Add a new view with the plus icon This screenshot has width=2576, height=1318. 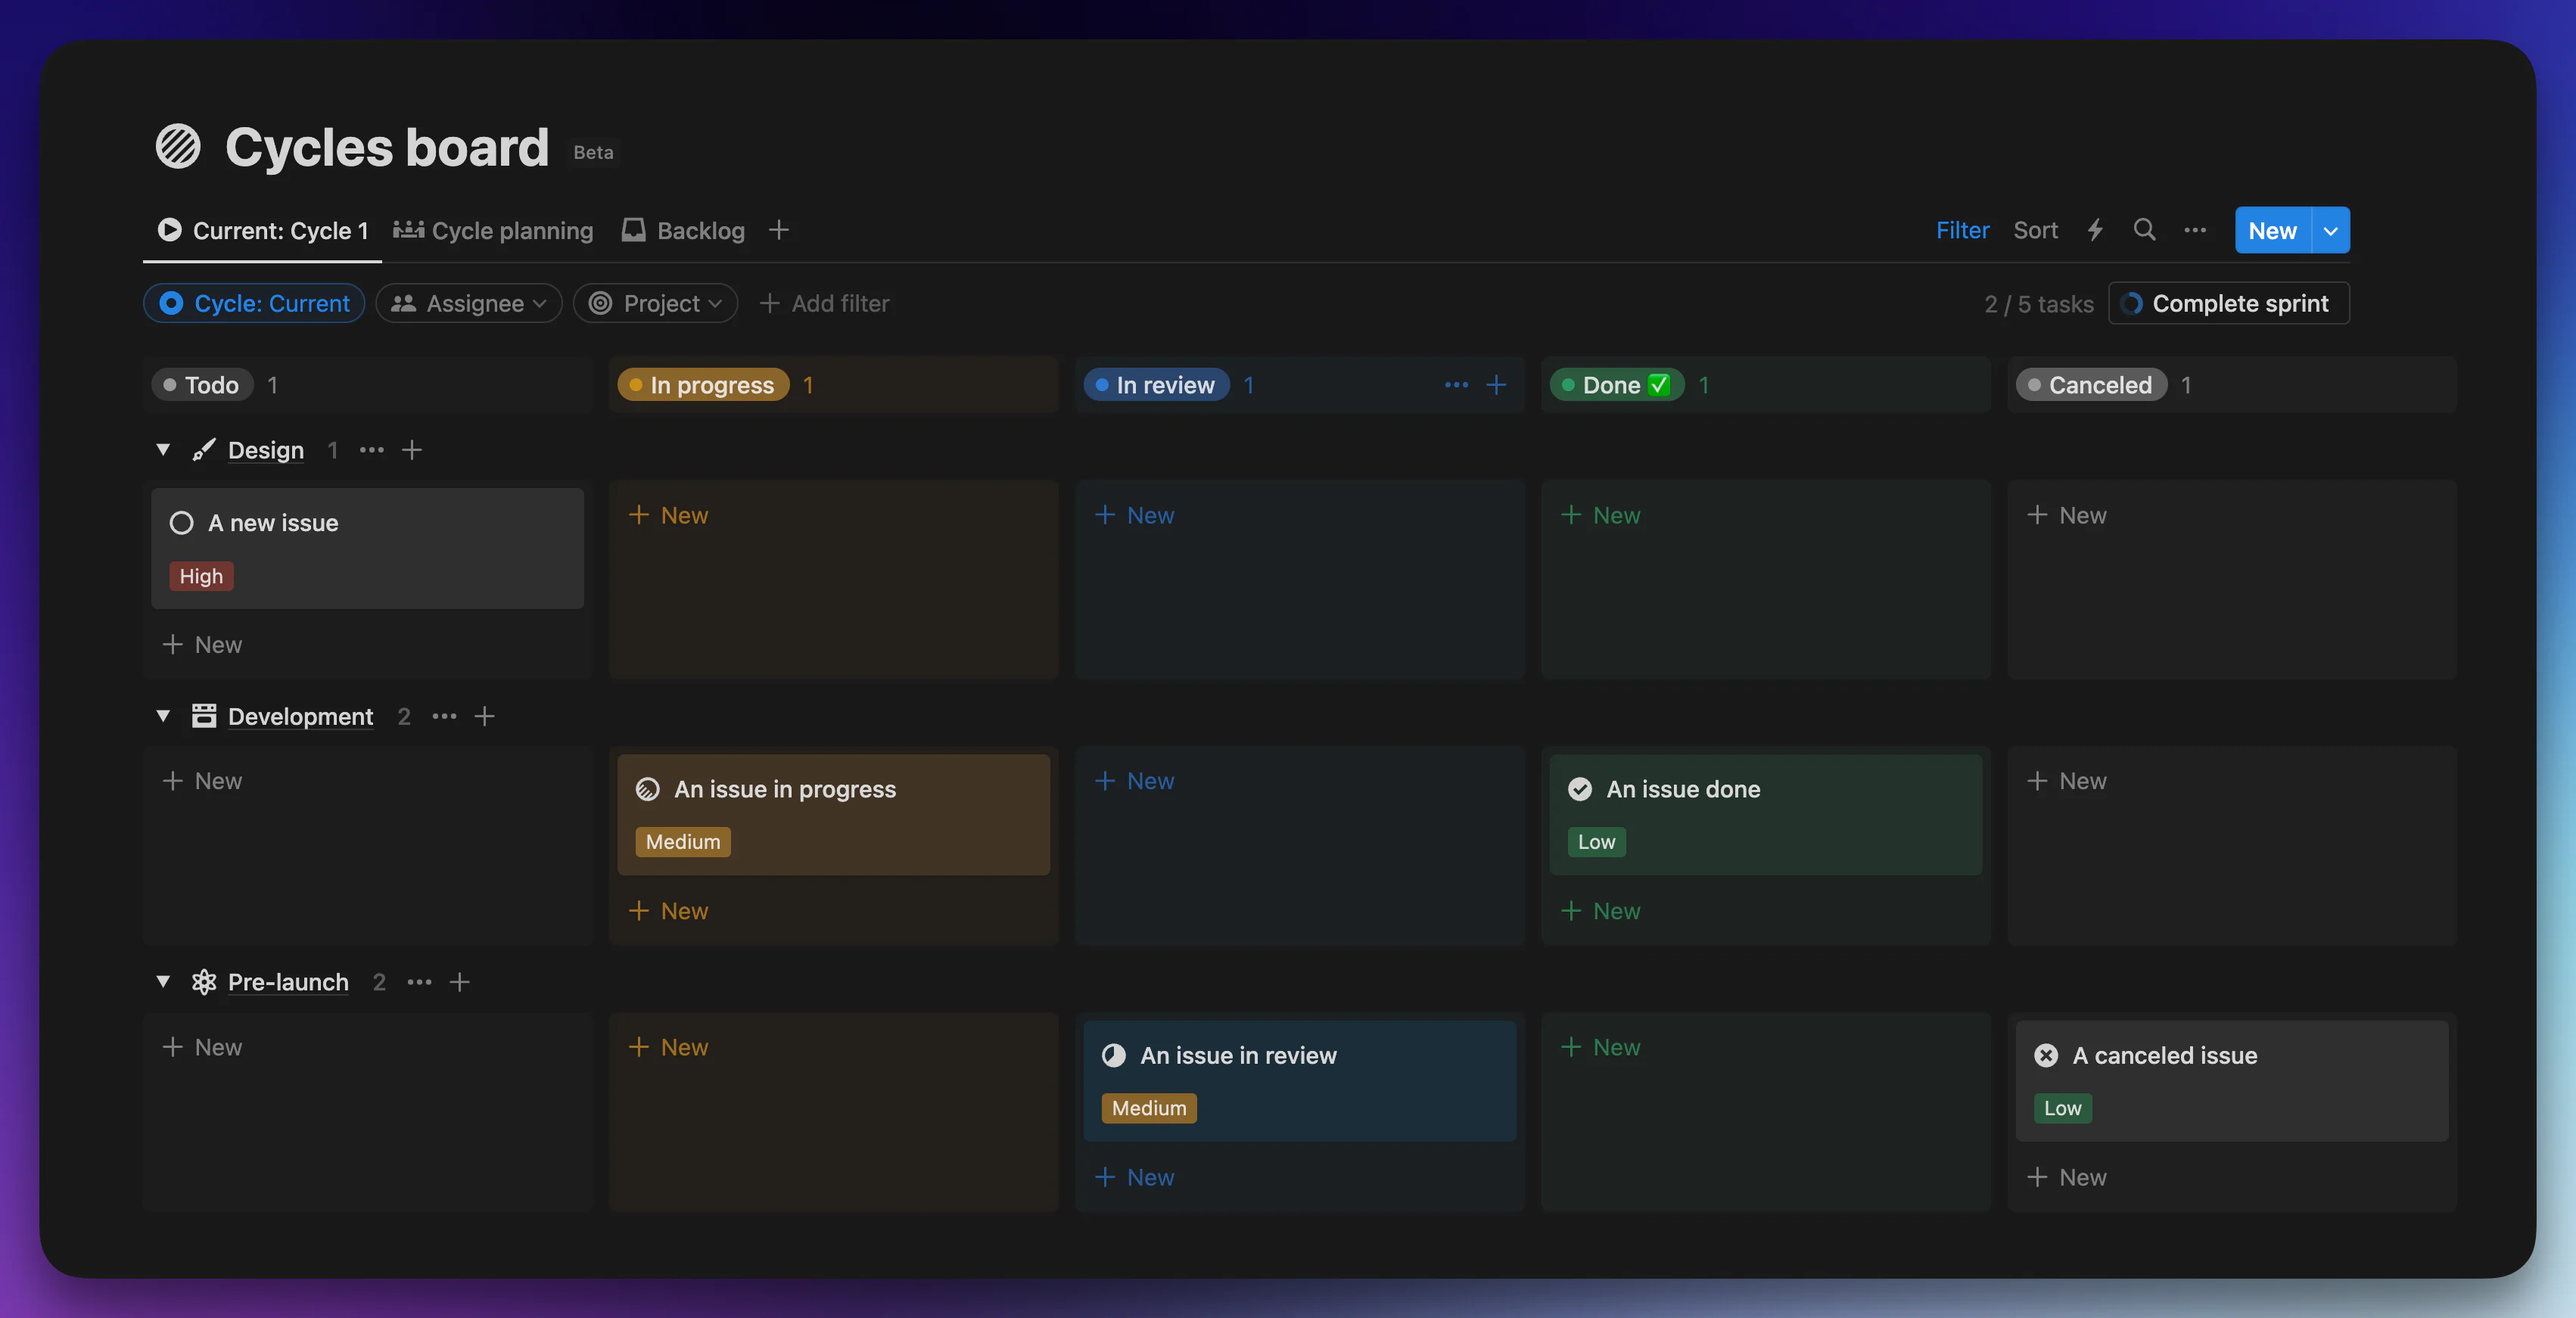(x=779, y=229)
